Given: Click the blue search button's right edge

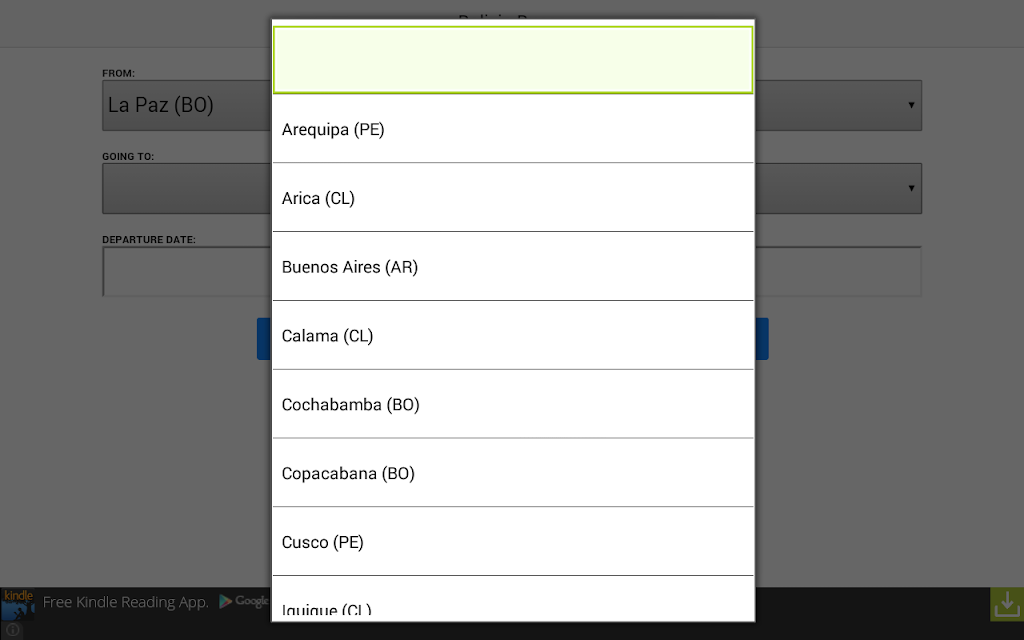Looking at the screenshot, I should point(761,339).
